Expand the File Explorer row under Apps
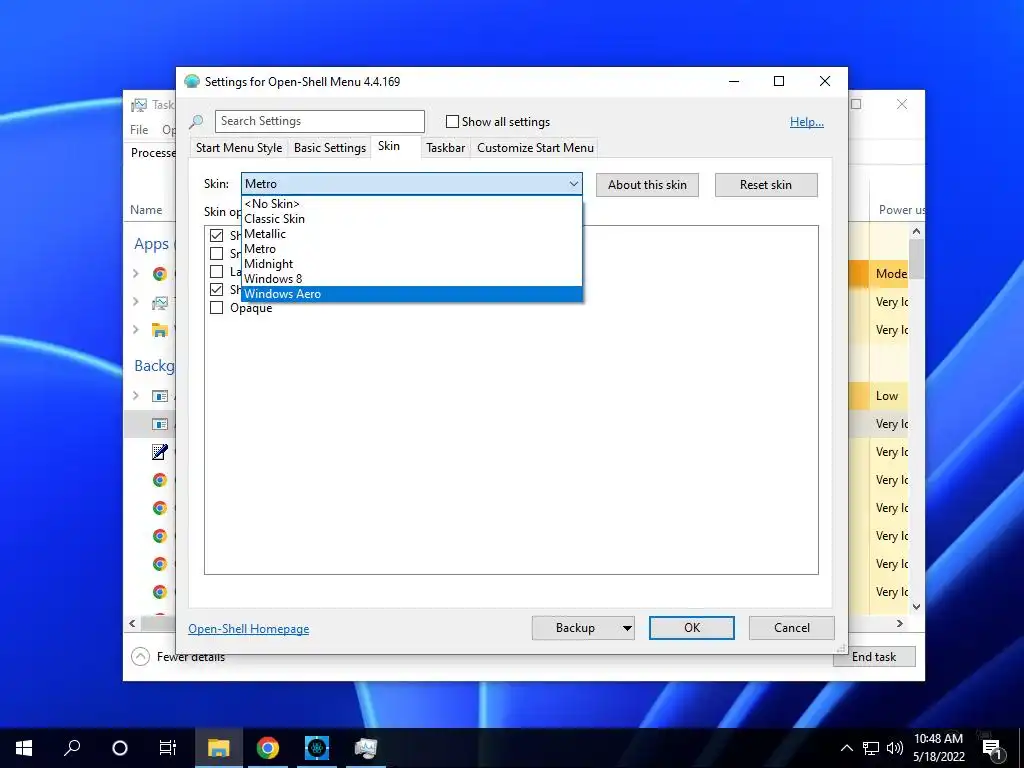The height and width of the screenshot is (768, 1024). (136, 330)
